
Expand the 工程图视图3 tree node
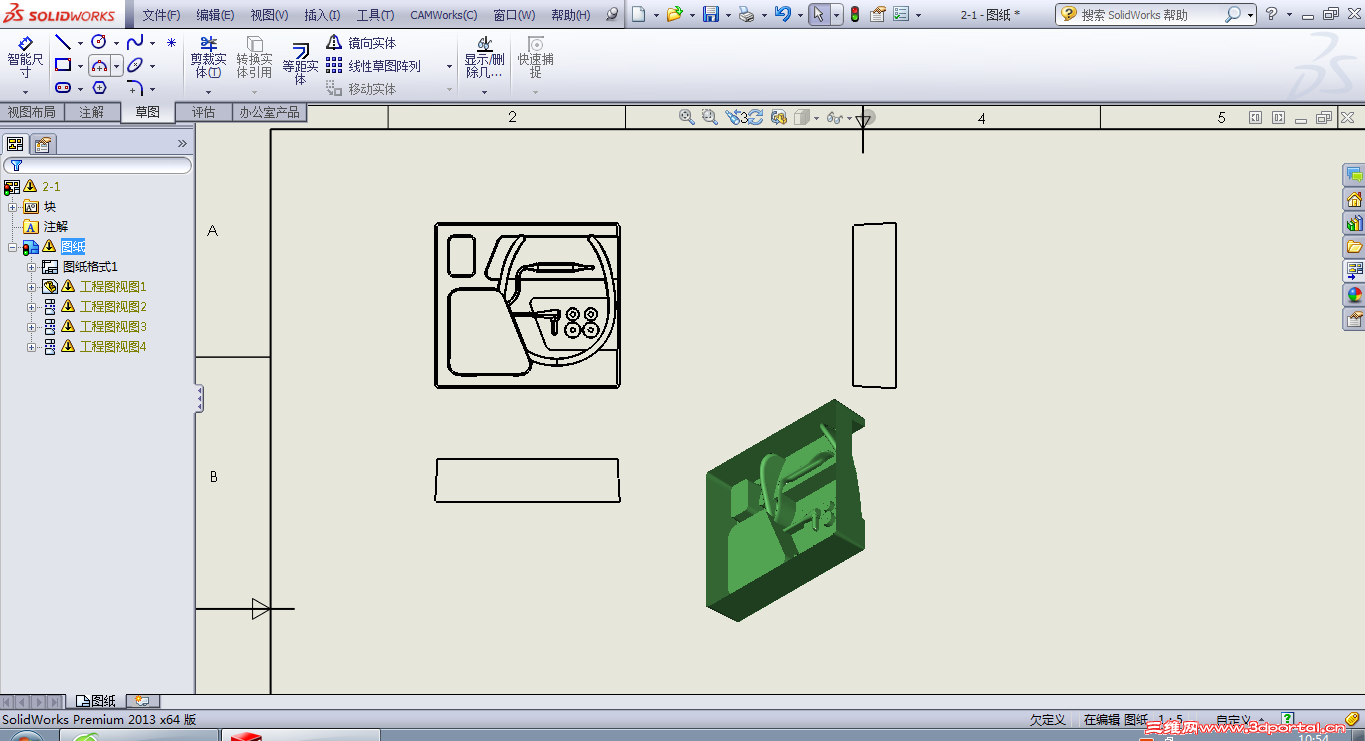pyautogui.click(x=32, y=327)
